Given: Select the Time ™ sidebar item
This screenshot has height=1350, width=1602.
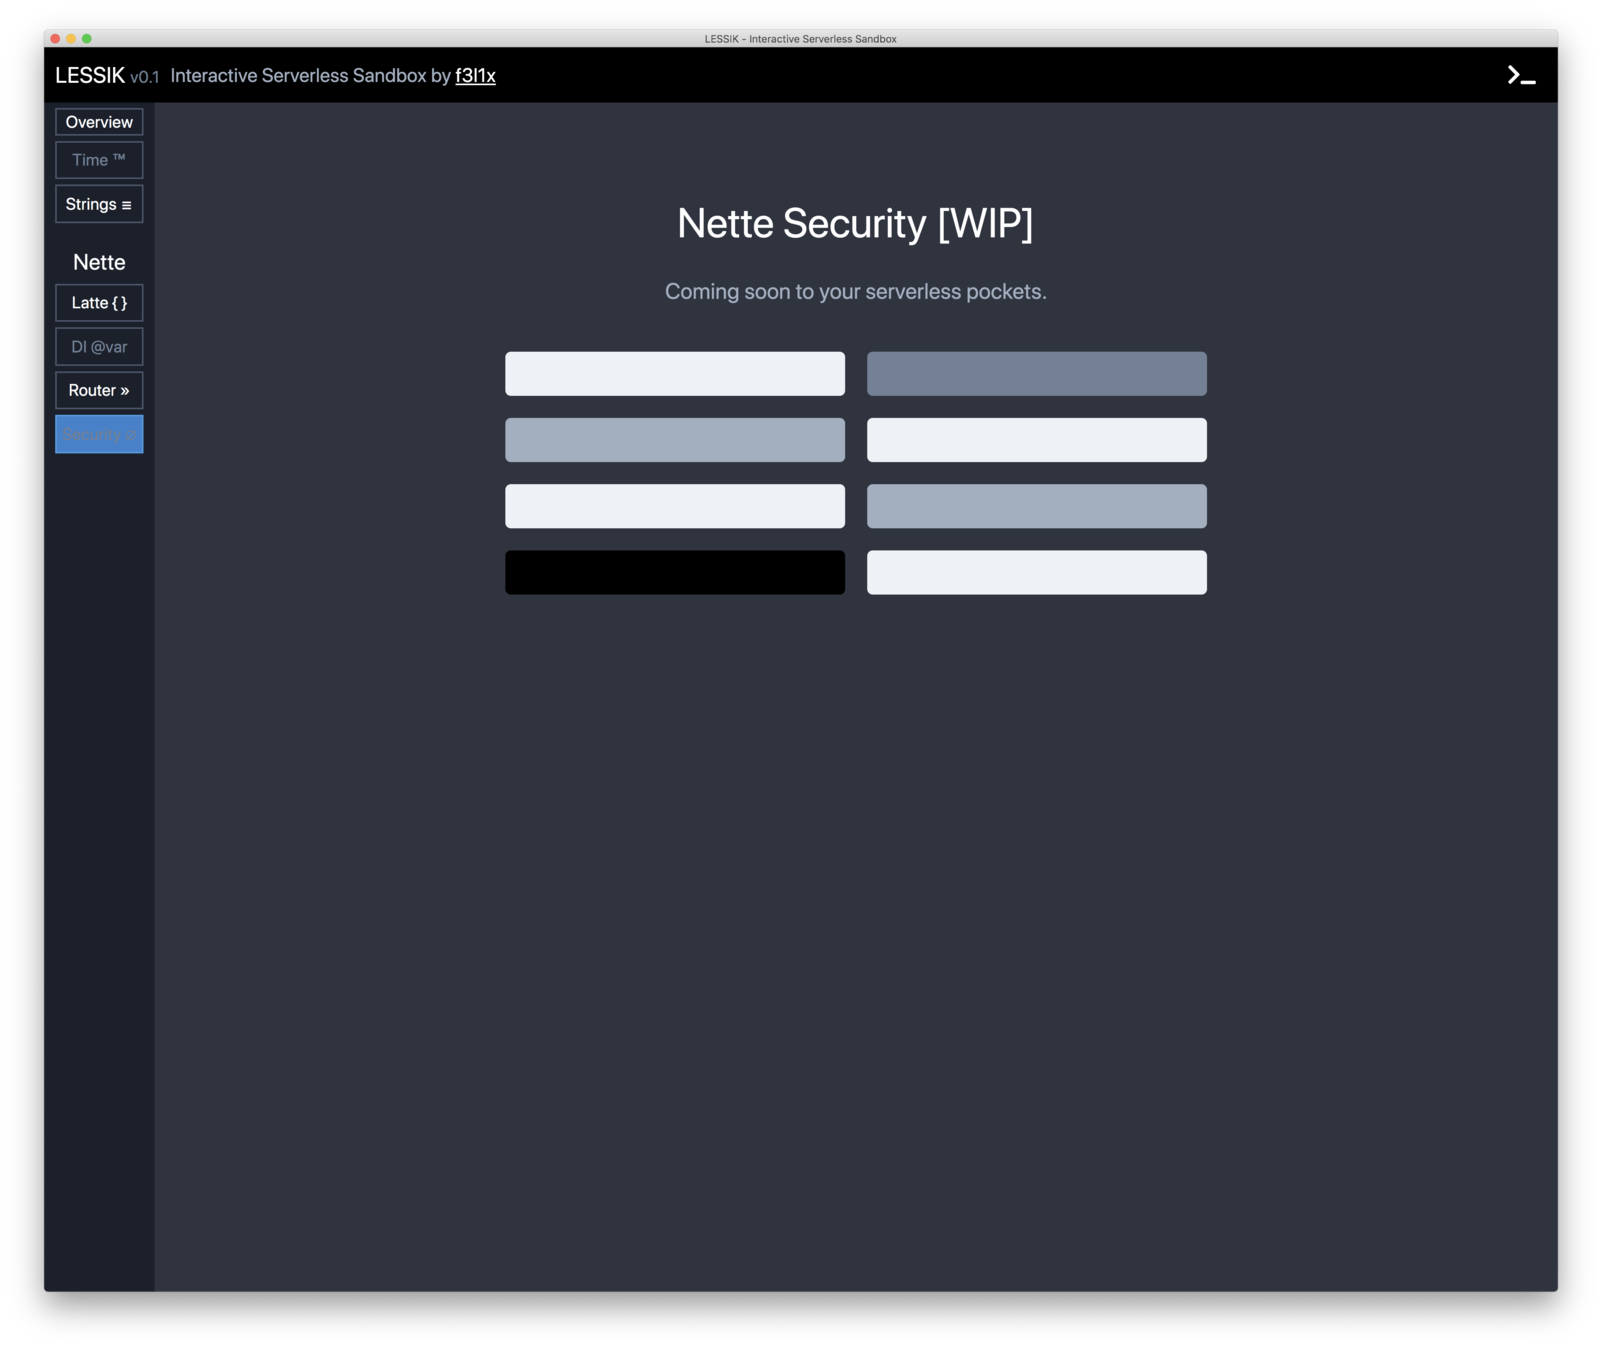Looking at the screenshot, I should (x=99, y=160).
